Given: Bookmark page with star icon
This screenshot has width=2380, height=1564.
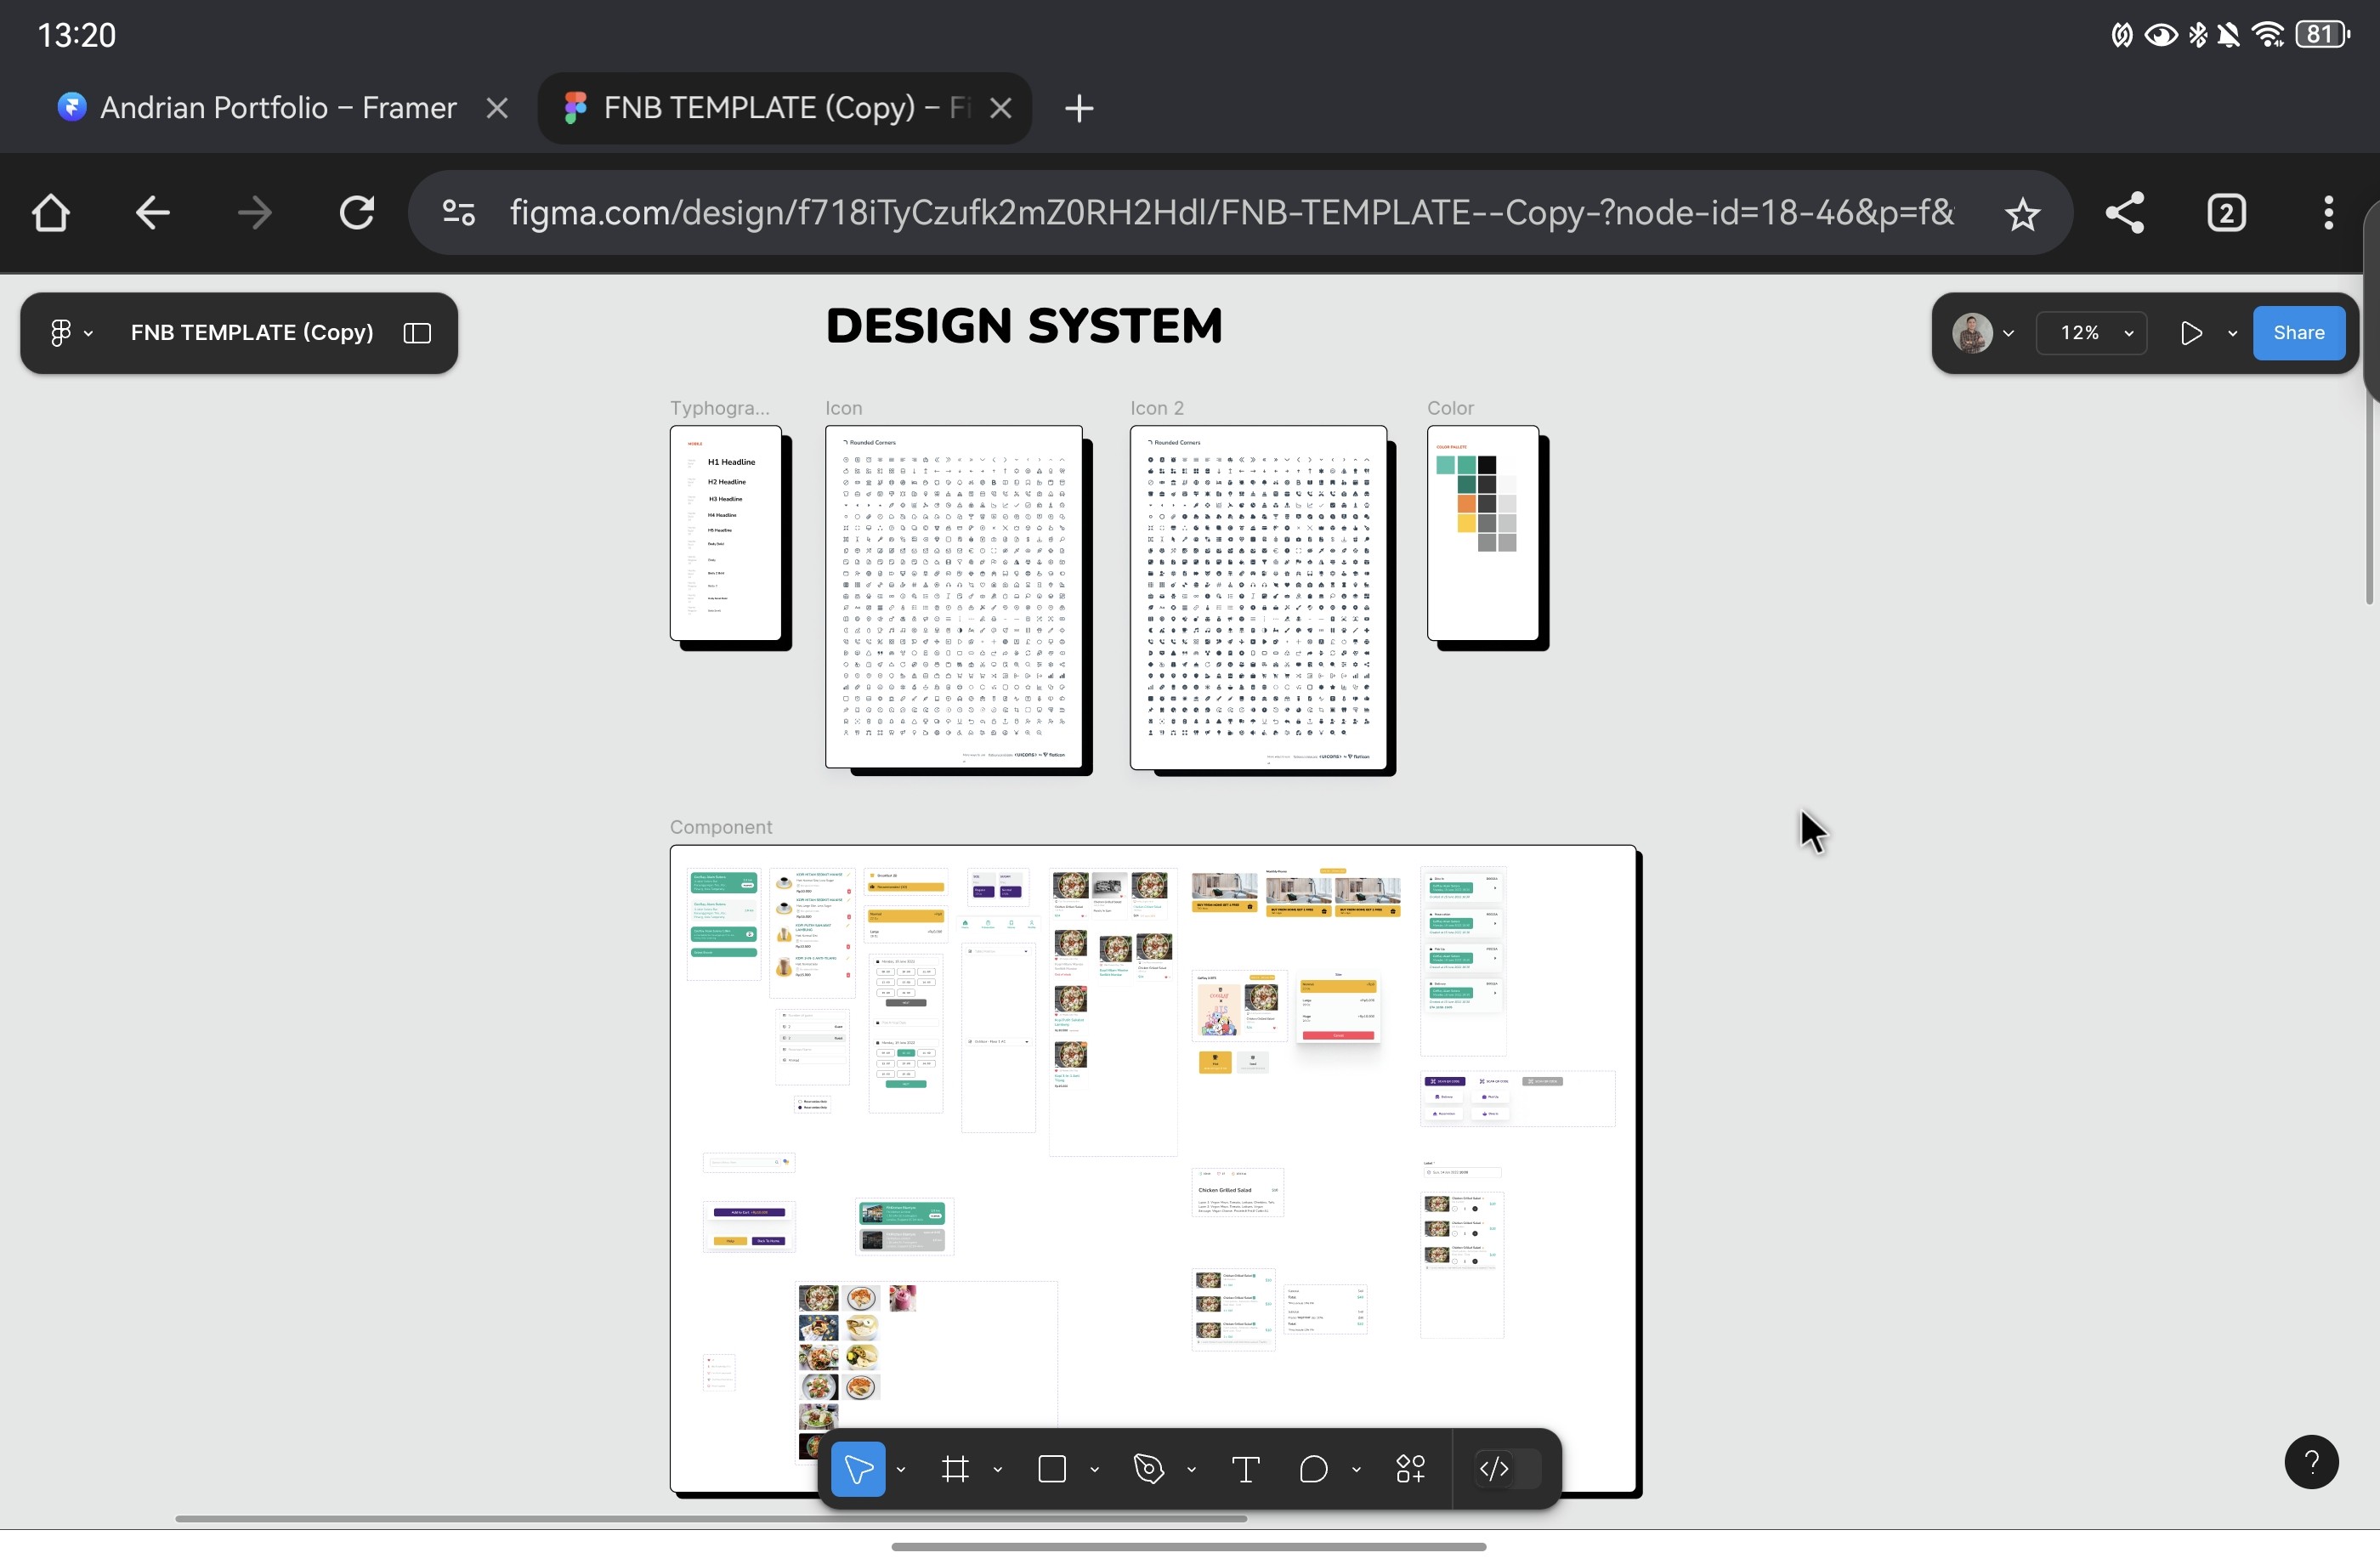Looking at the screenshot, I should (2022, 213).
